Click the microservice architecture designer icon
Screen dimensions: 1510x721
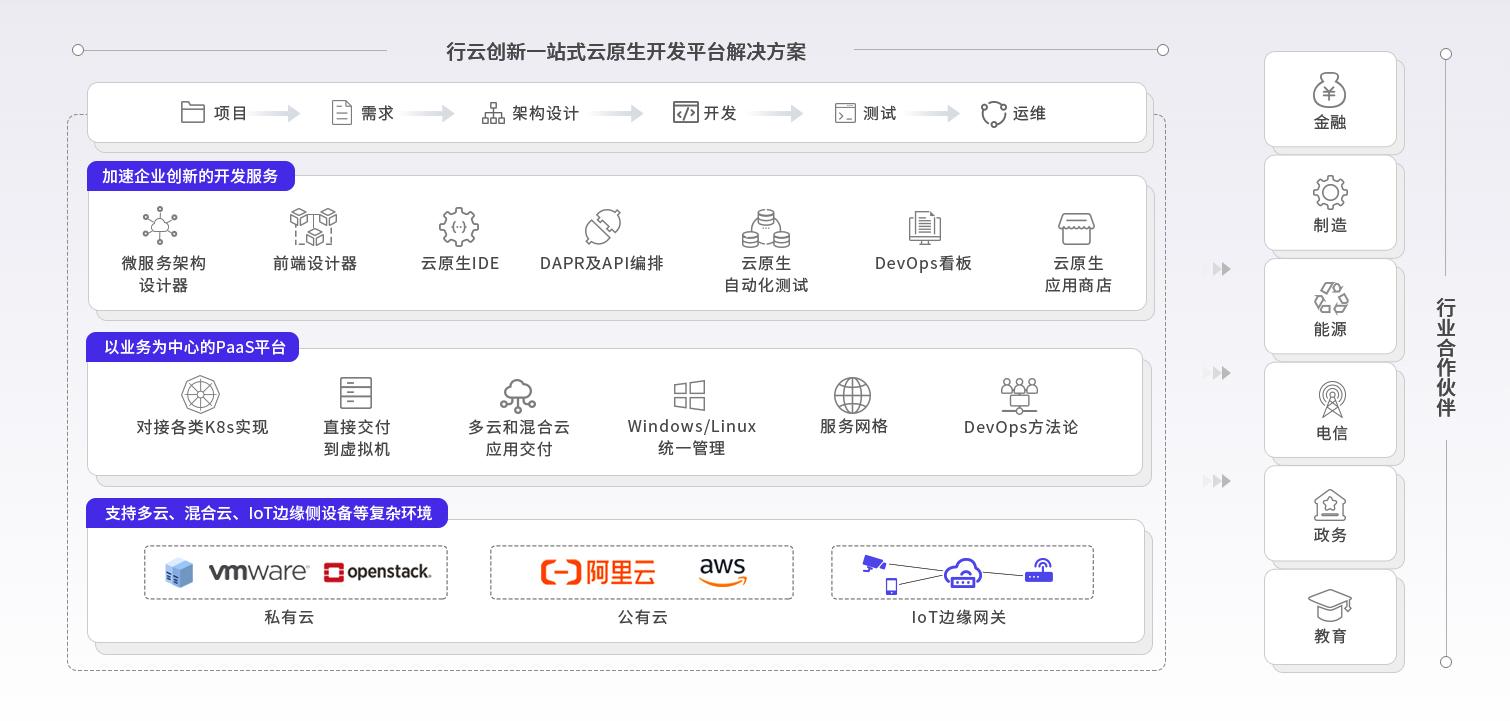pyautogui.click(x=160, y=226)
